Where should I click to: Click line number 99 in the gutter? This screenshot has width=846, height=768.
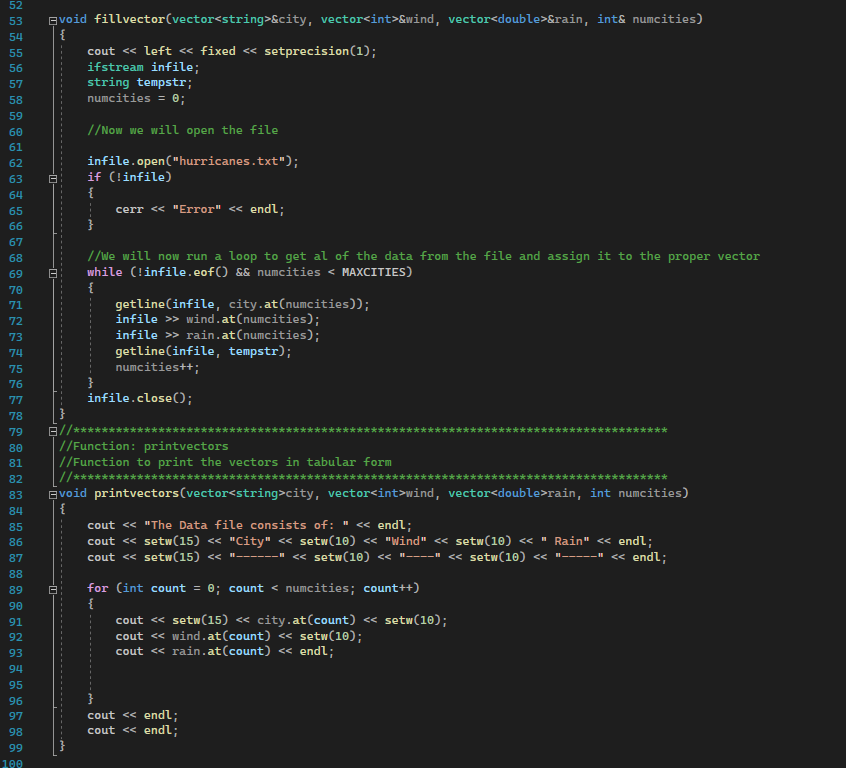click(16, 748)
